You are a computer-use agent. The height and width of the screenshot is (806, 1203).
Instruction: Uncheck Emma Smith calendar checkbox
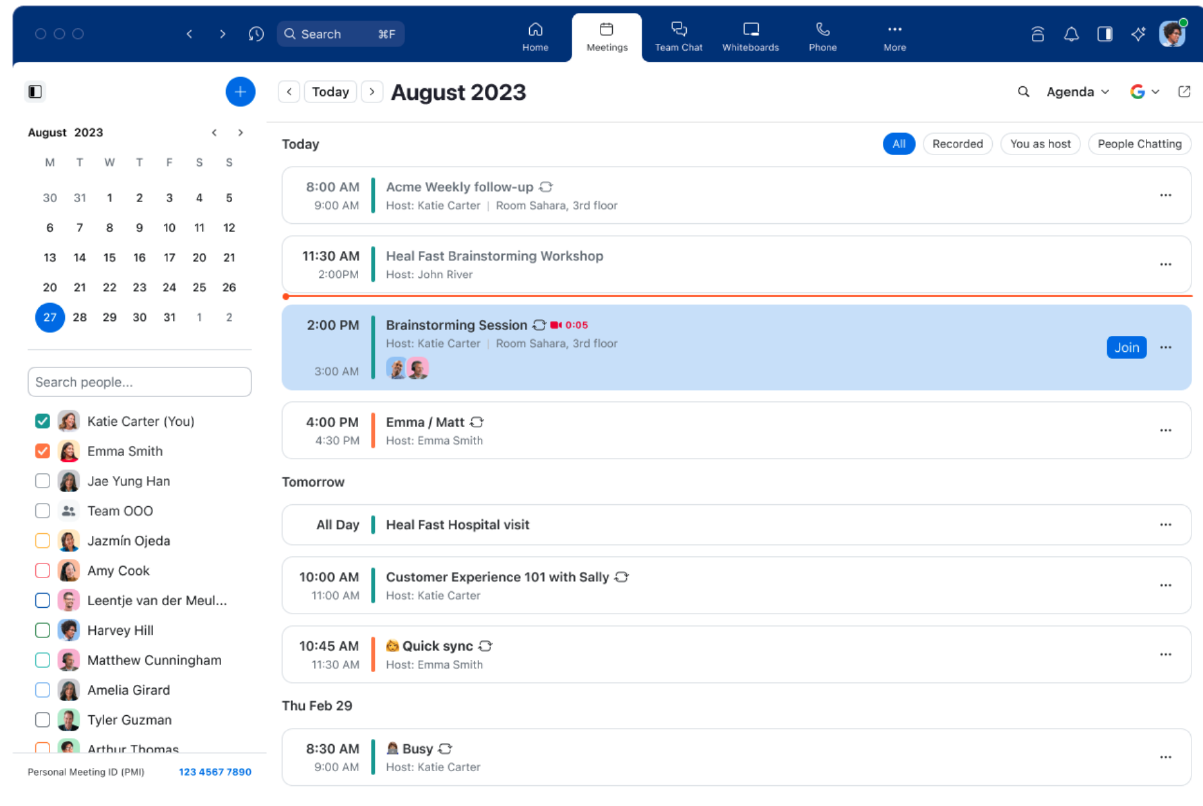pos(42,451)
